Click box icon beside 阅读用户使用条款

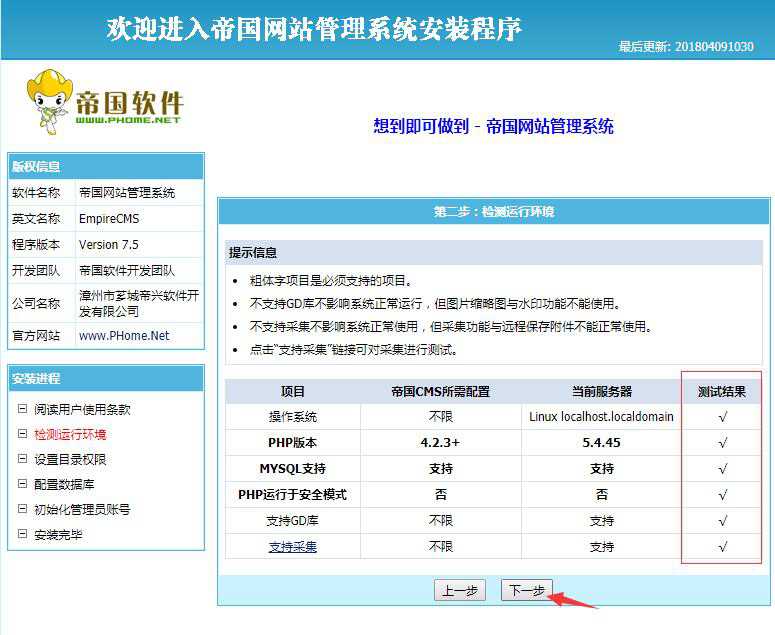[22, 409]
